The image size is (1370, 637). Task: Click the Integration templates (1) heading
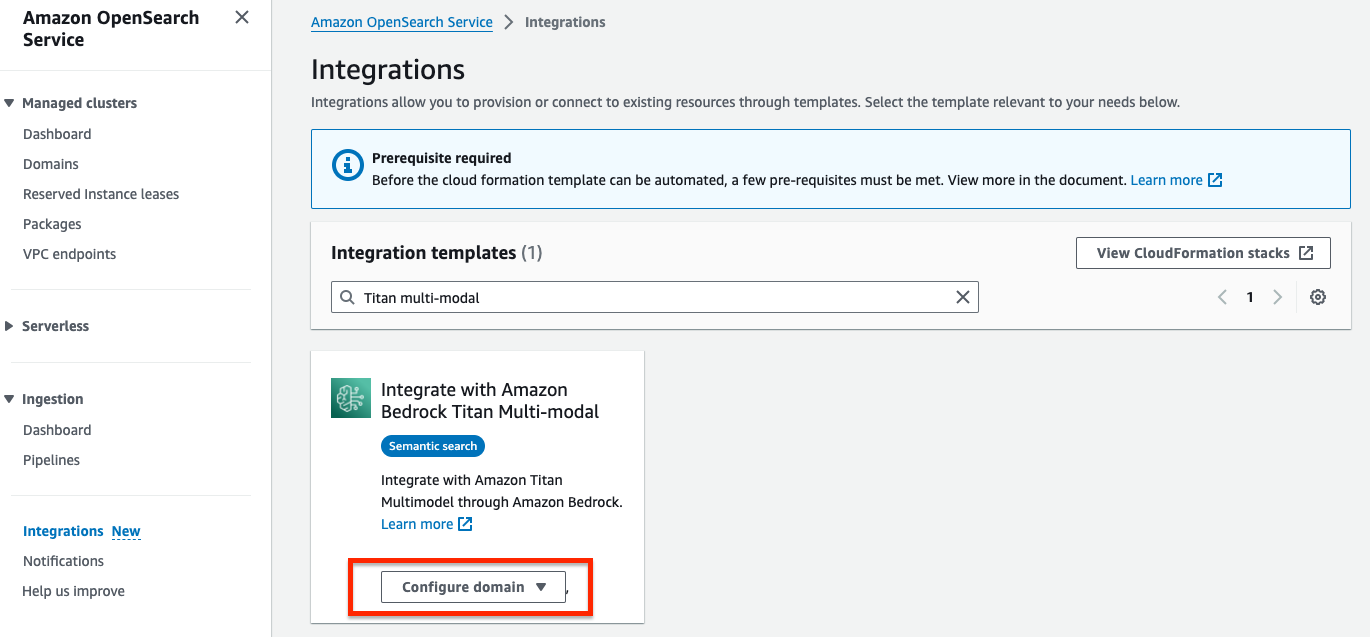tap(437, 253)
